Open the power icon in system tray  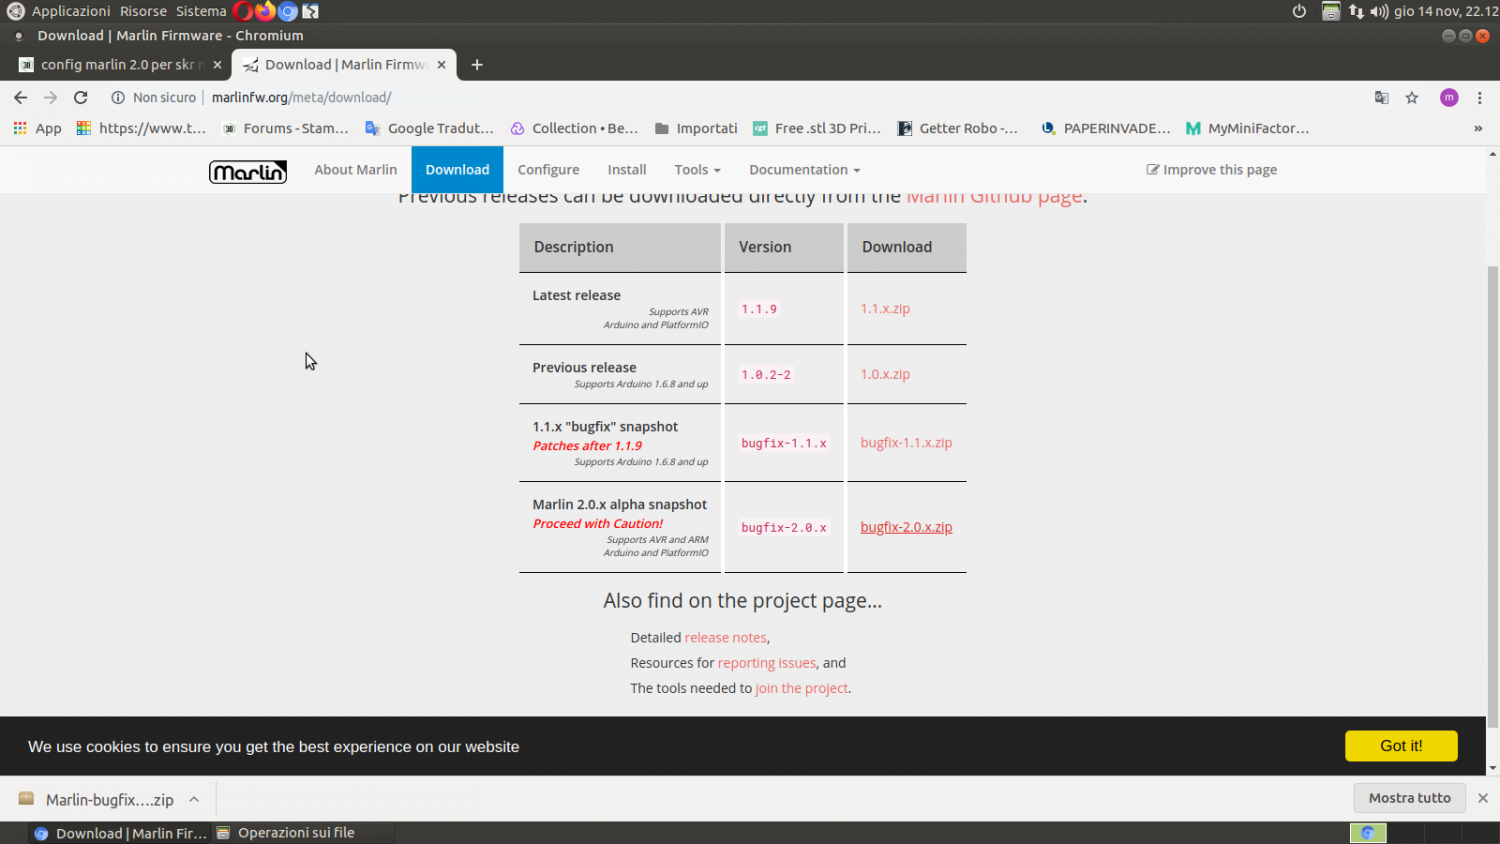point(1299,11)
